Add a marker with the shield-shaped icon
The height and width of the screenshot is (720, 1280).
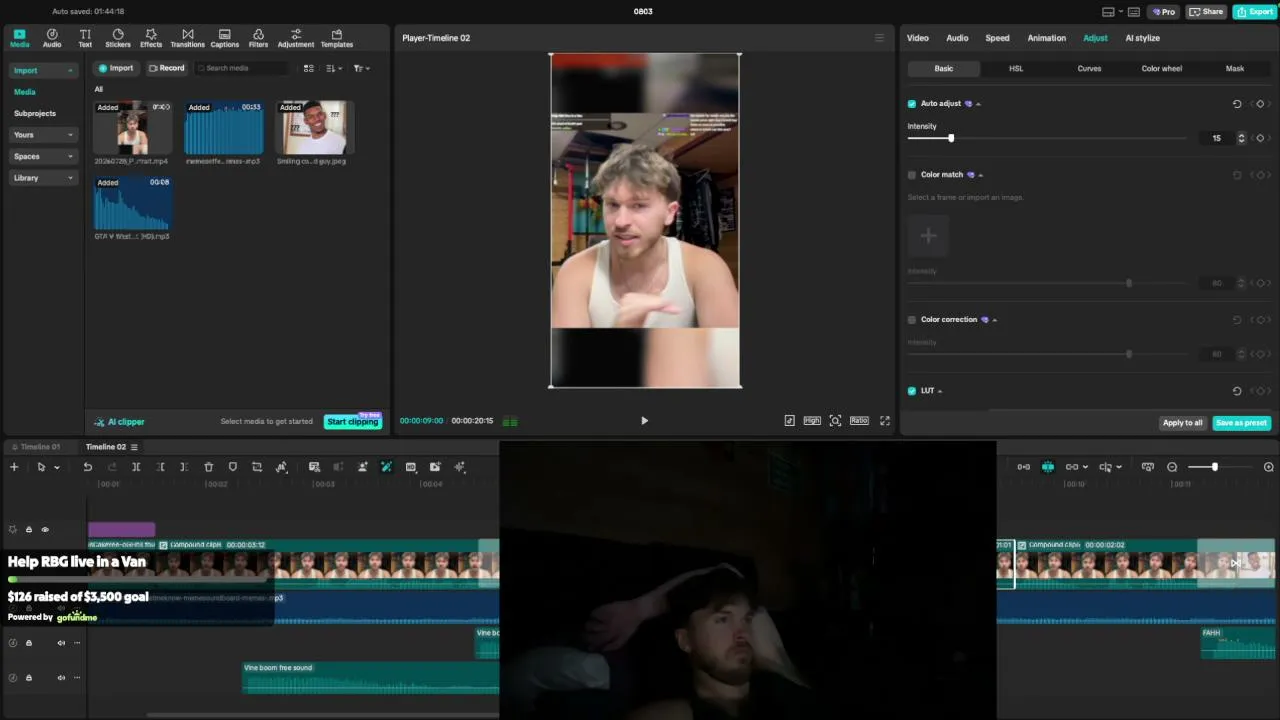click(x=232, y=467)
